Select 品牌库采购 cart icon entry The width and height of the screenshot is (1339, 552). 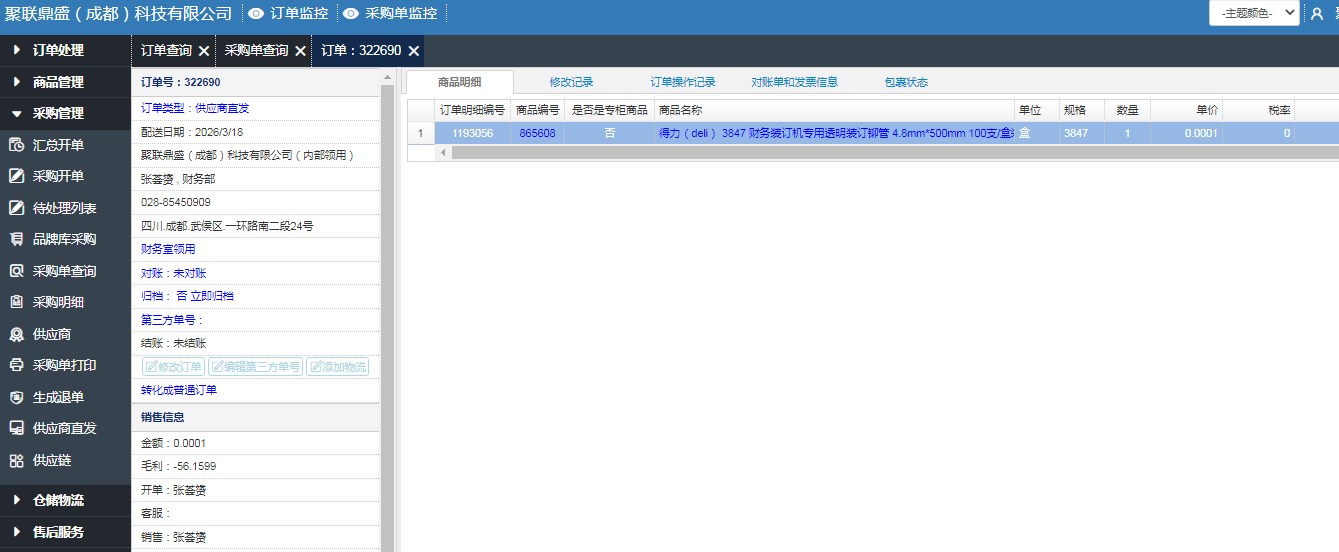16,239
